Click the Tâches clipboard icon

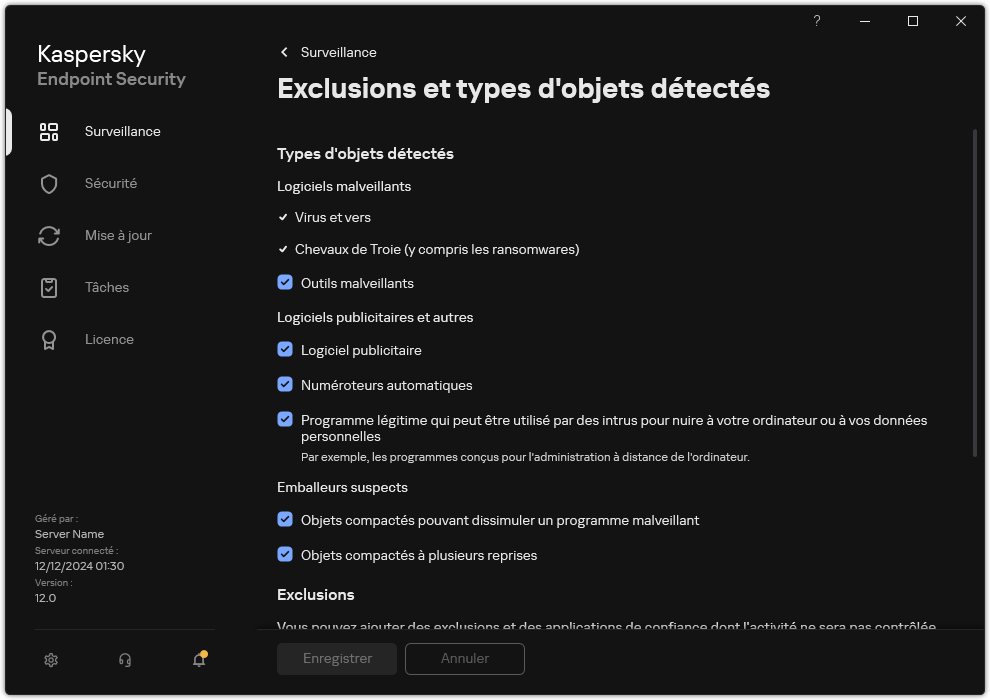pyautogui.click(x=49, y=288)
